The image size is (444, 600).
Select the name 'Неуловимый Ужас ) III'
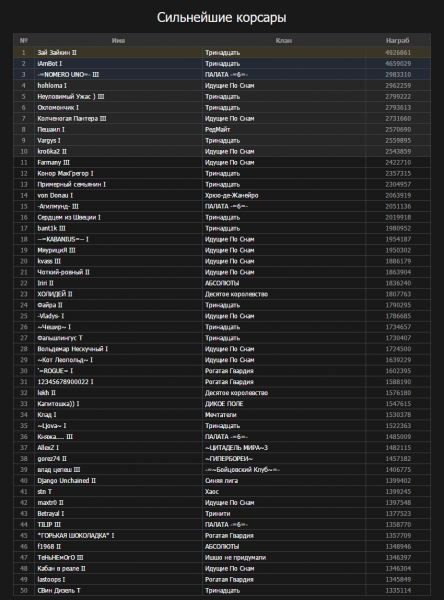[x=70, y=96]
